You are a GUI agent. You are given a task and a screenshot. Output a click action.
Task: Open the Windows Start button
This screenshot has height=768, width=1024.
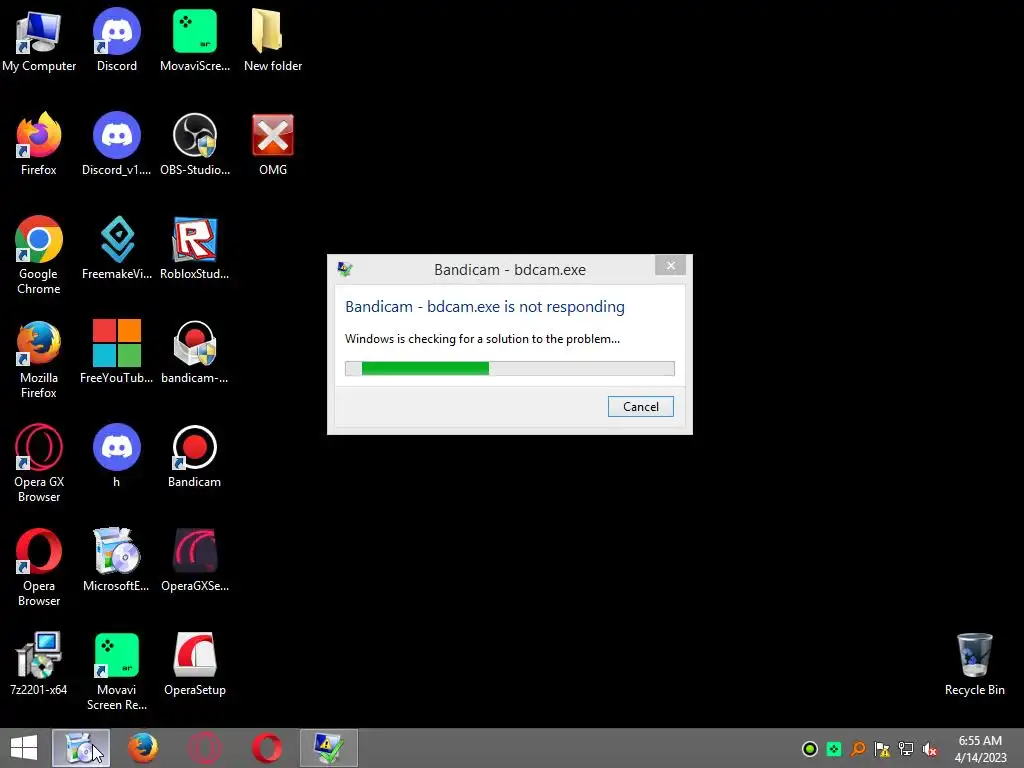(24, 748)
